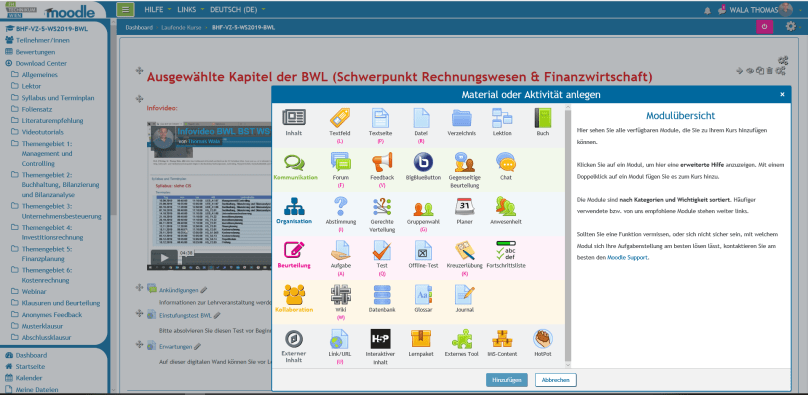Select the Test checkmark module icon

382,250
